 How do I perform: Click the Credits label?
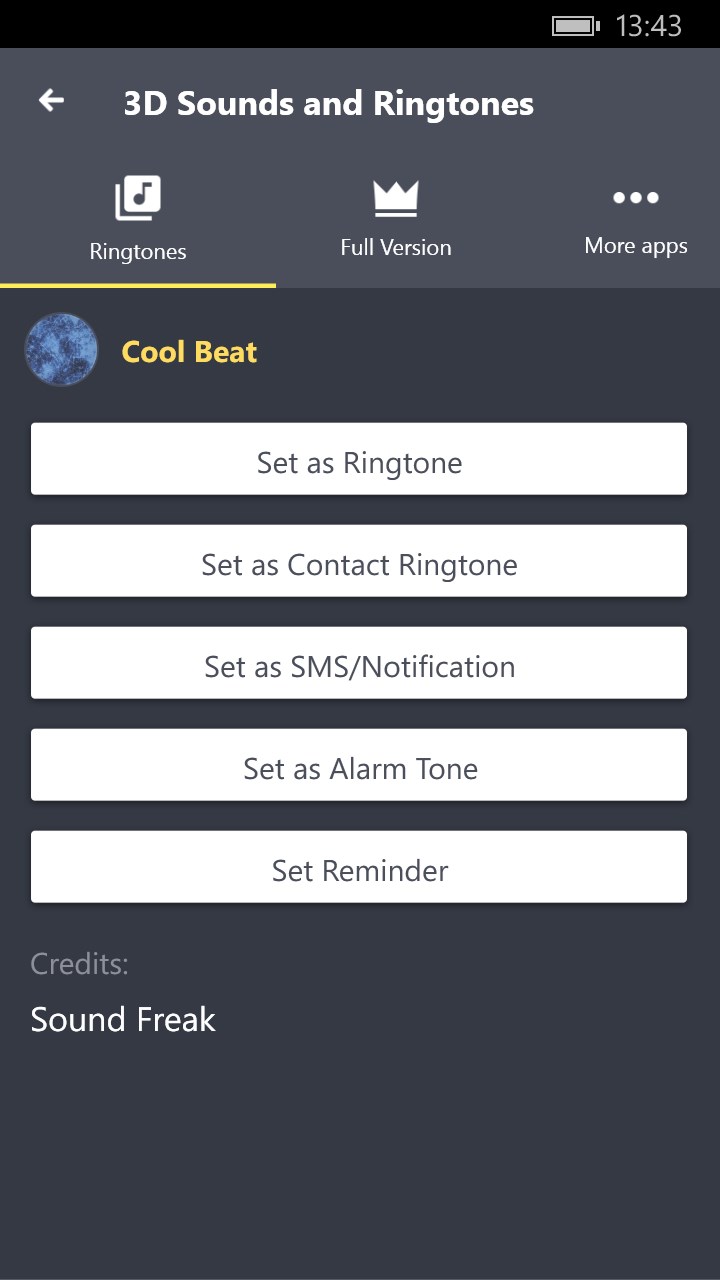(x=80, y=964)
